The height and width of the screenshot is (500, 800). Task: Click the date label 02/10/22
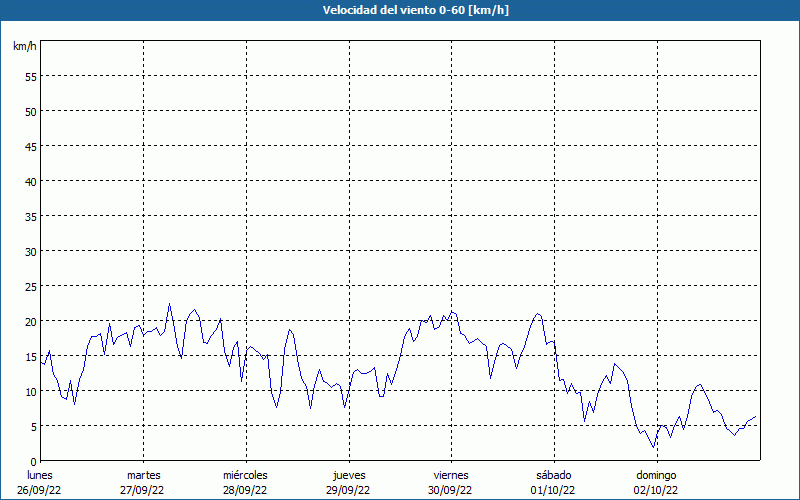click(656, 490)
